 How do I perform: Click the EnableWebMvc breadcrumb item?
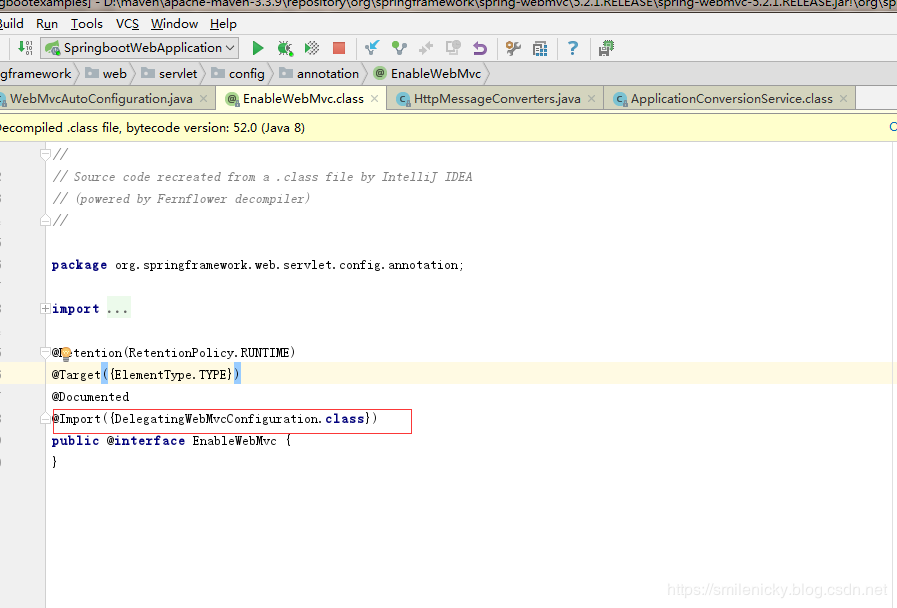click(428, 74)
